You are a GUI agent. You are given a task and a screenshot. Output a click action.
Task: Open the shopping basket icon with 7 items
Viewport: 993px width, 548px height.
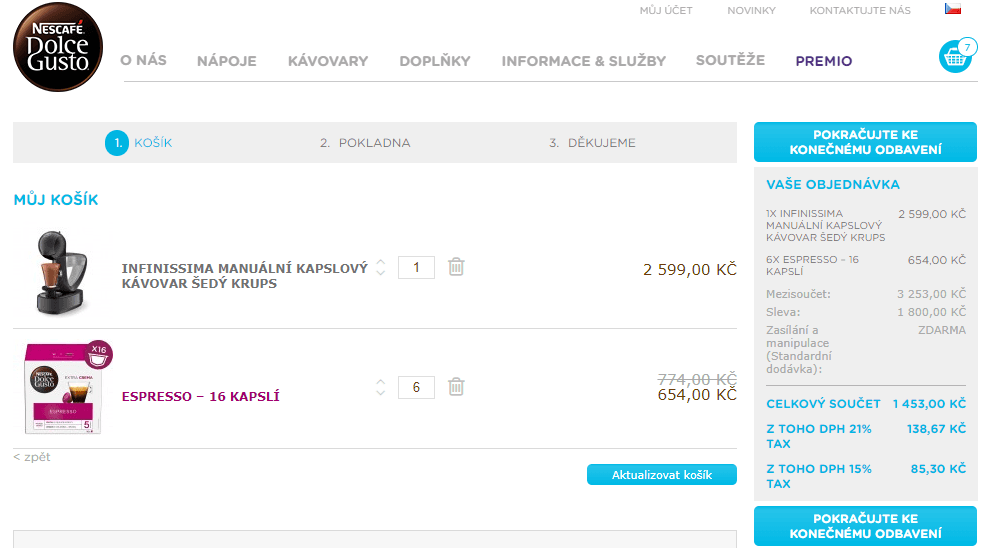(957, 56)
